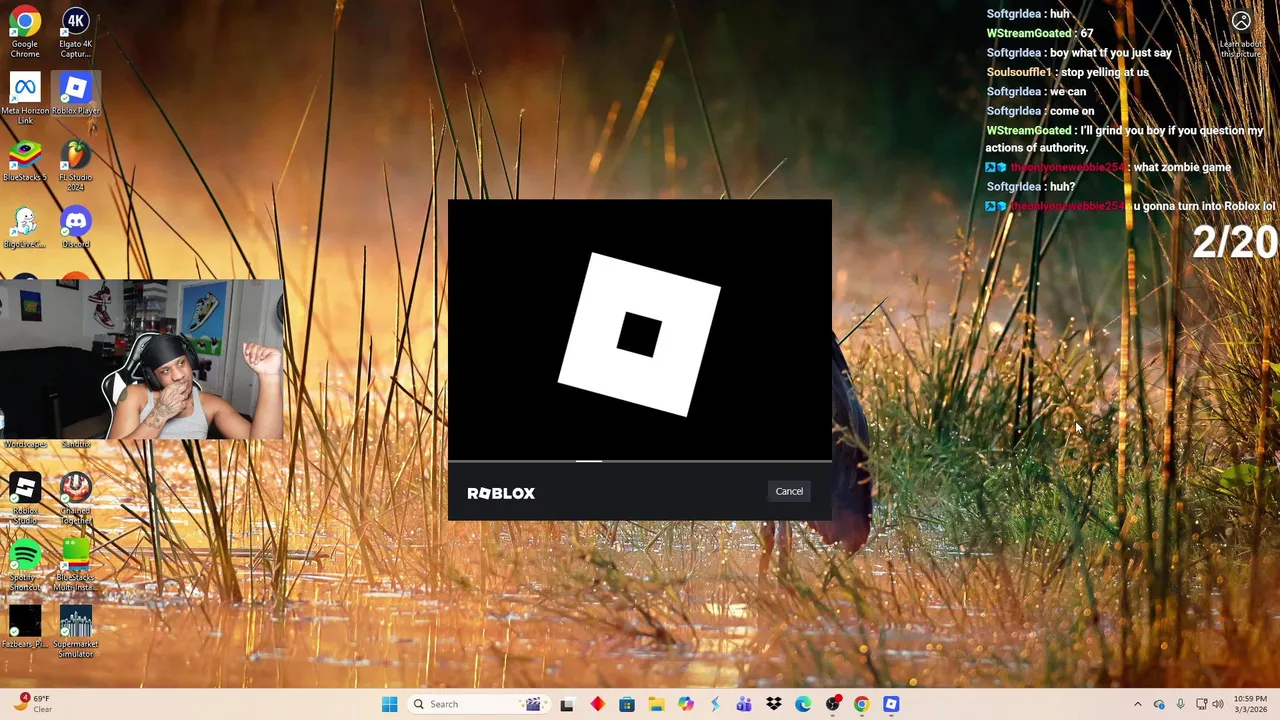Open BlueStacks Multi-Instance desktop icon

pos(75,565)
